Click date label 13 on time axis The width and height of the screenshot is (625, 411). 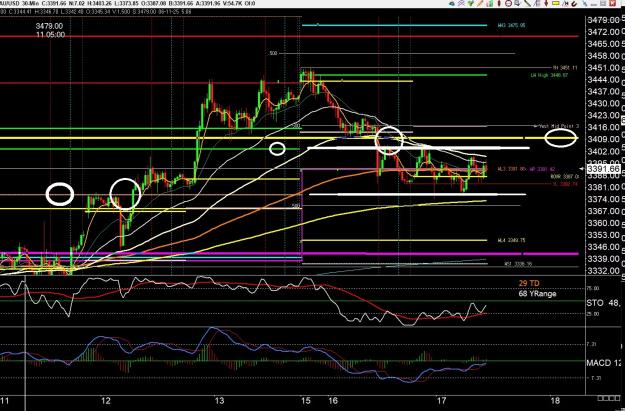click(x=218, y=400)
